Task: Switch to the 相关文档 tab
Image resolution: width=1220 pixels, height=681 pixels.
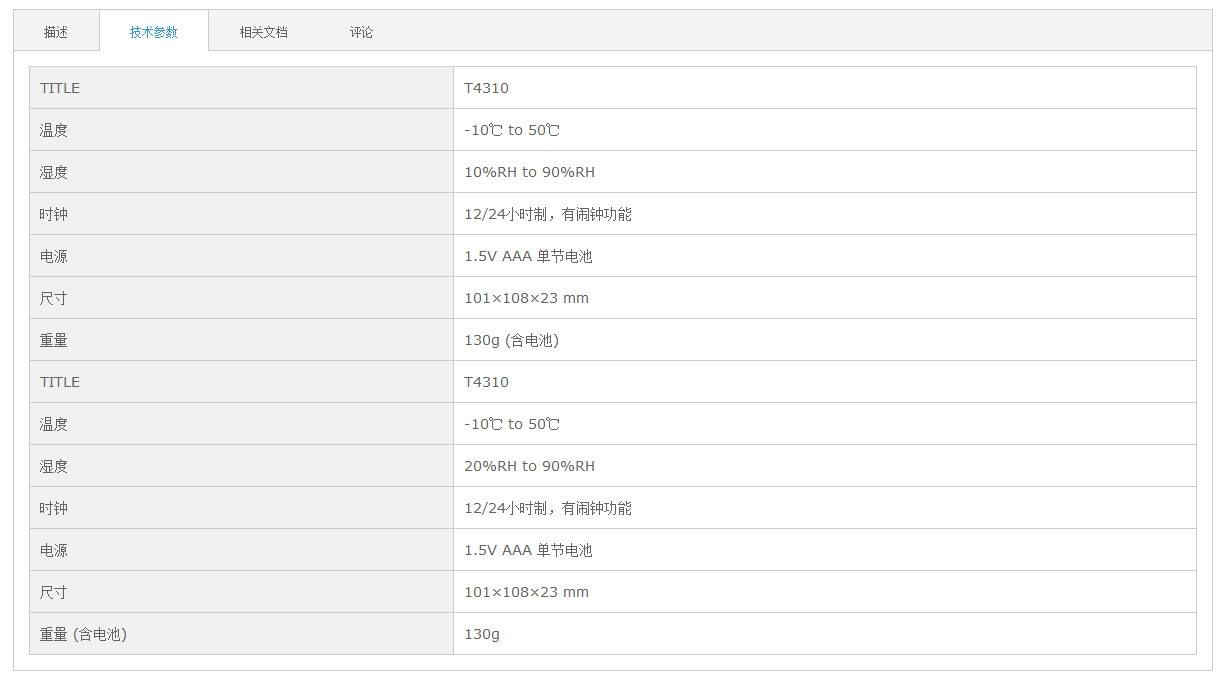Action: click(263, 32)
